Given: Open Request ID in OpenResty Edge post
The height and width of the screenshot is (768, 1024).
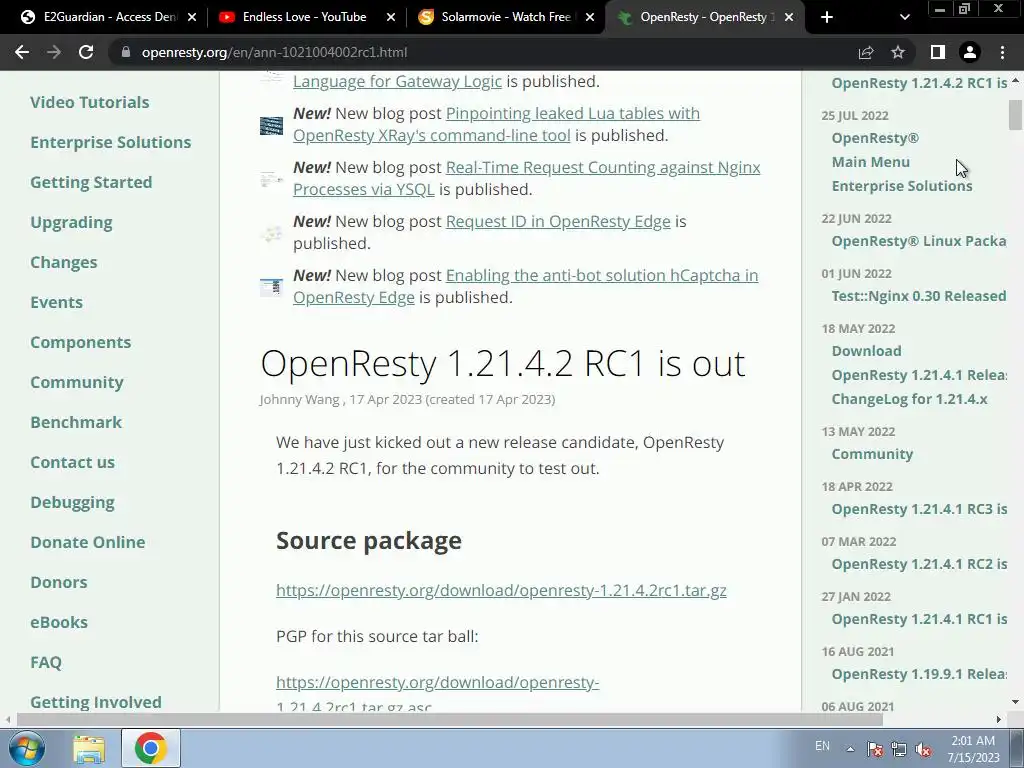Looking at the screenshot, I should pyautogui.click(x=558, y=221).
